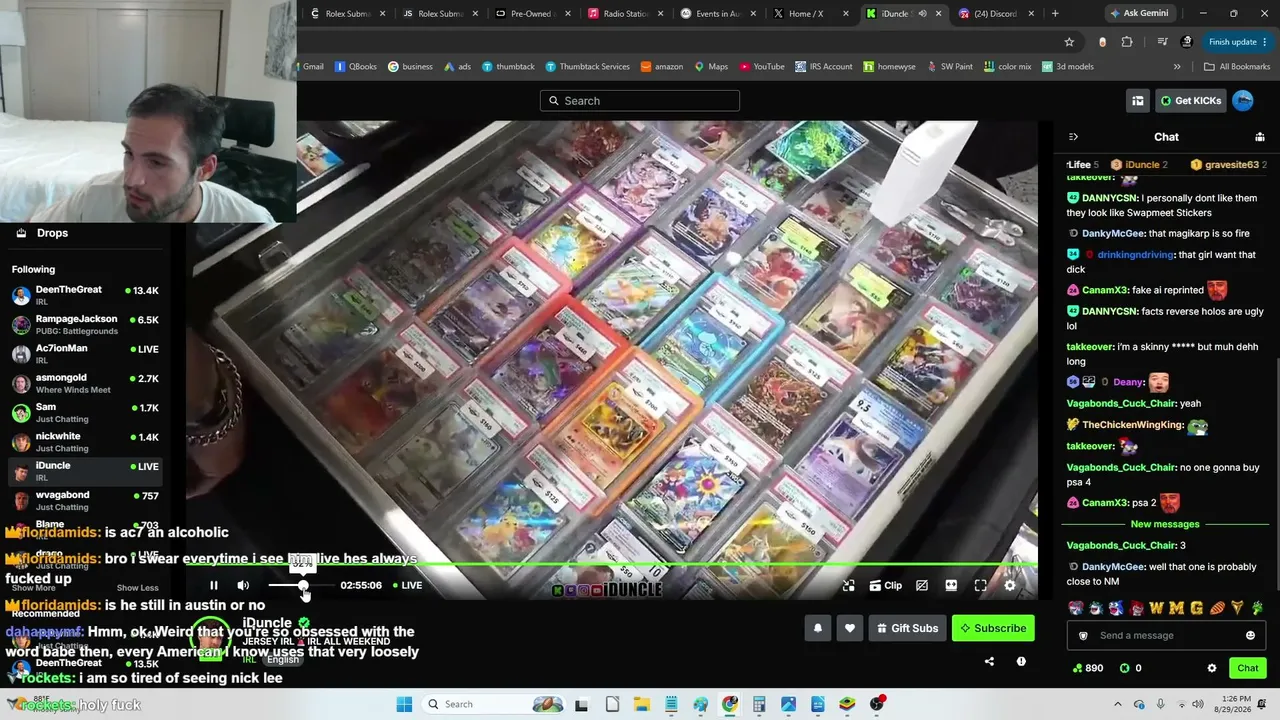Open the Kick header panel icon beside Get KICKs
Screen dimensions: 1280x720
pos(1138,101)
